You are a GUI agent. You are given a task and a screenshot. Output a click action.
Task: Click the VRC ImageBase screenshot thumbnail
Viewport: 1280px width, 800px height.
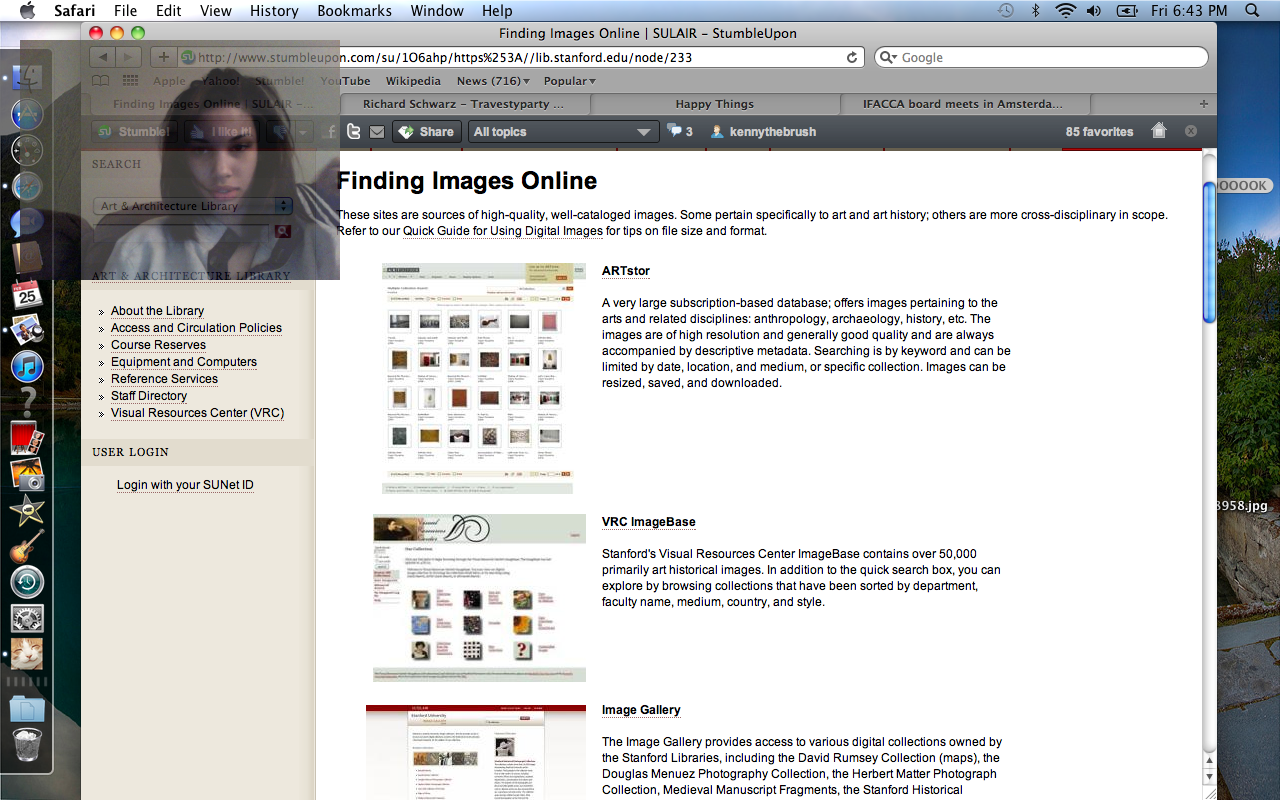point(479,598)
